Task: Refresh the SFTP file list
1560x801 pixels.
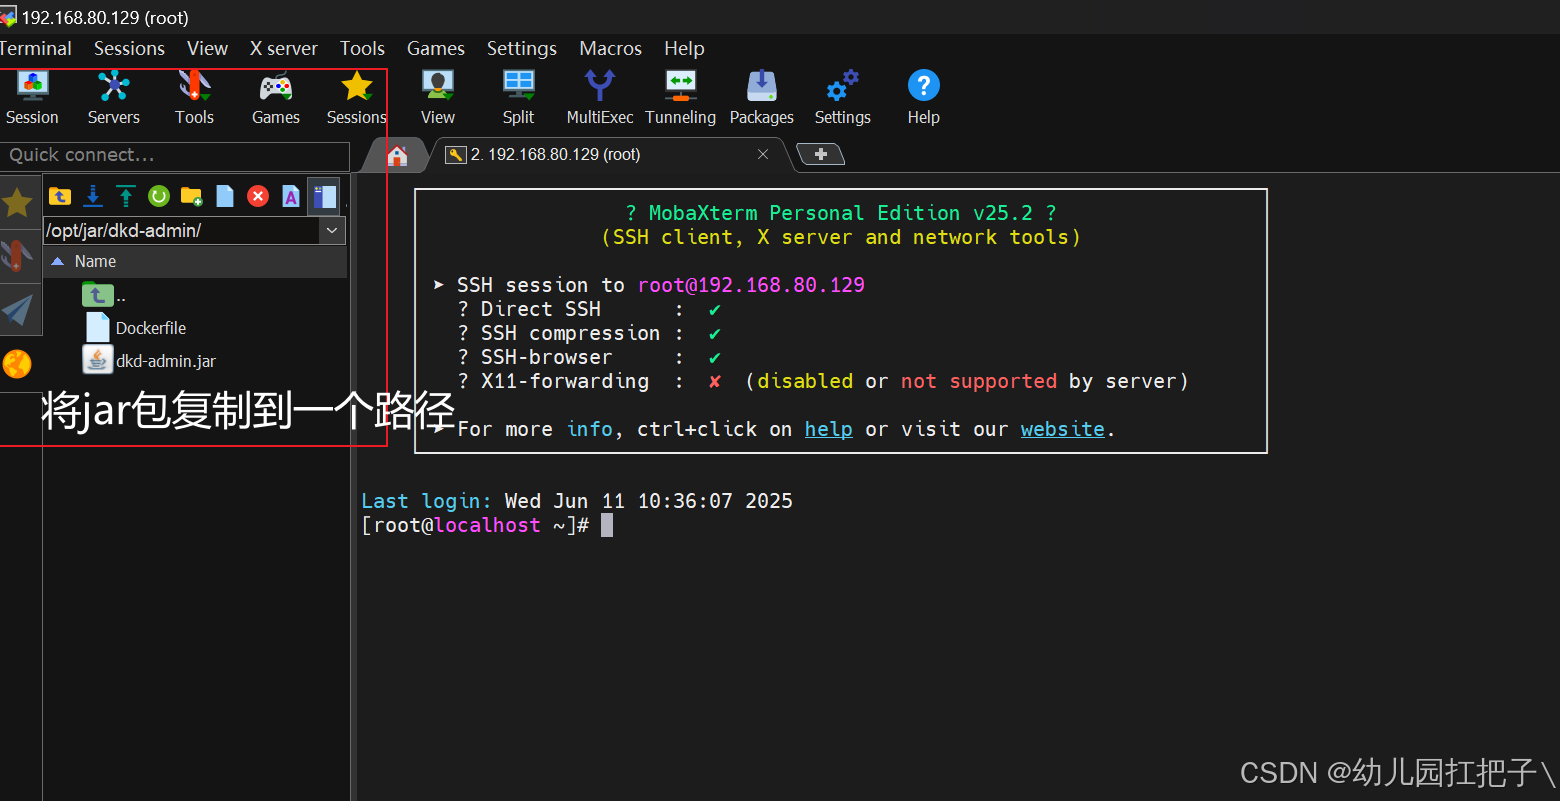Action: pyautogui.click(x=159, y=196)
